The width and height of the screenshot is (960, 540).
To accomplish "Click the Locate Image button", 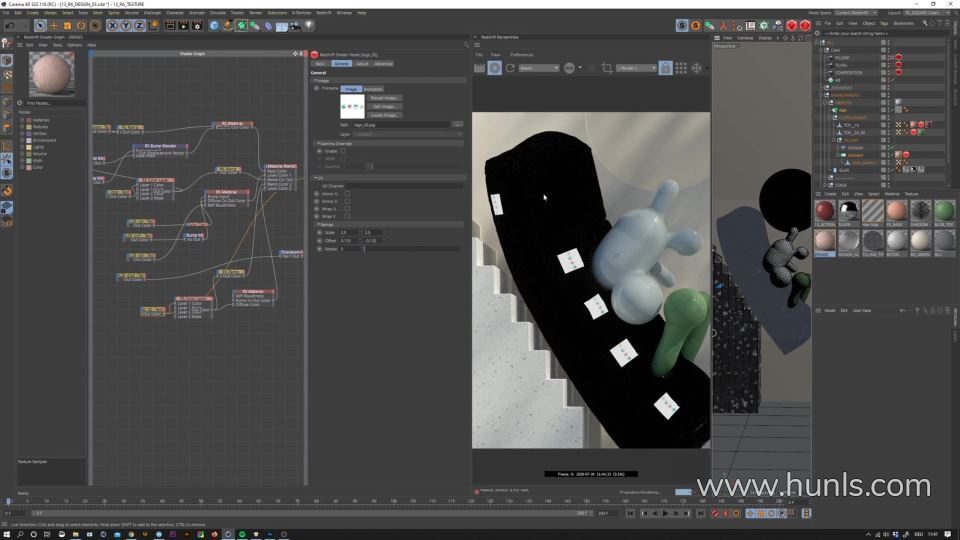I will 385,115.
